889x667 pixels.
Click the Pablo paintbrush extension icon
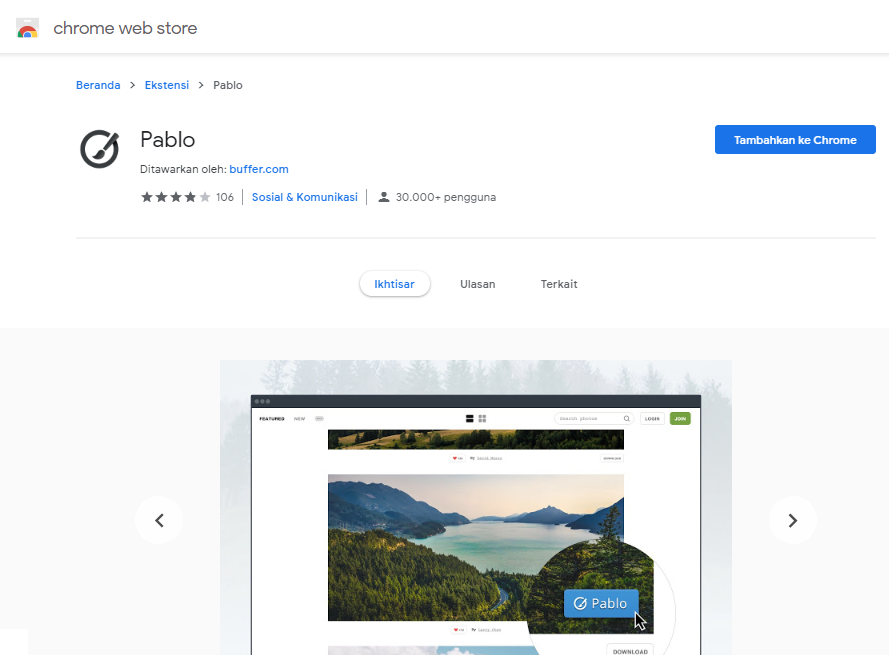100,149
